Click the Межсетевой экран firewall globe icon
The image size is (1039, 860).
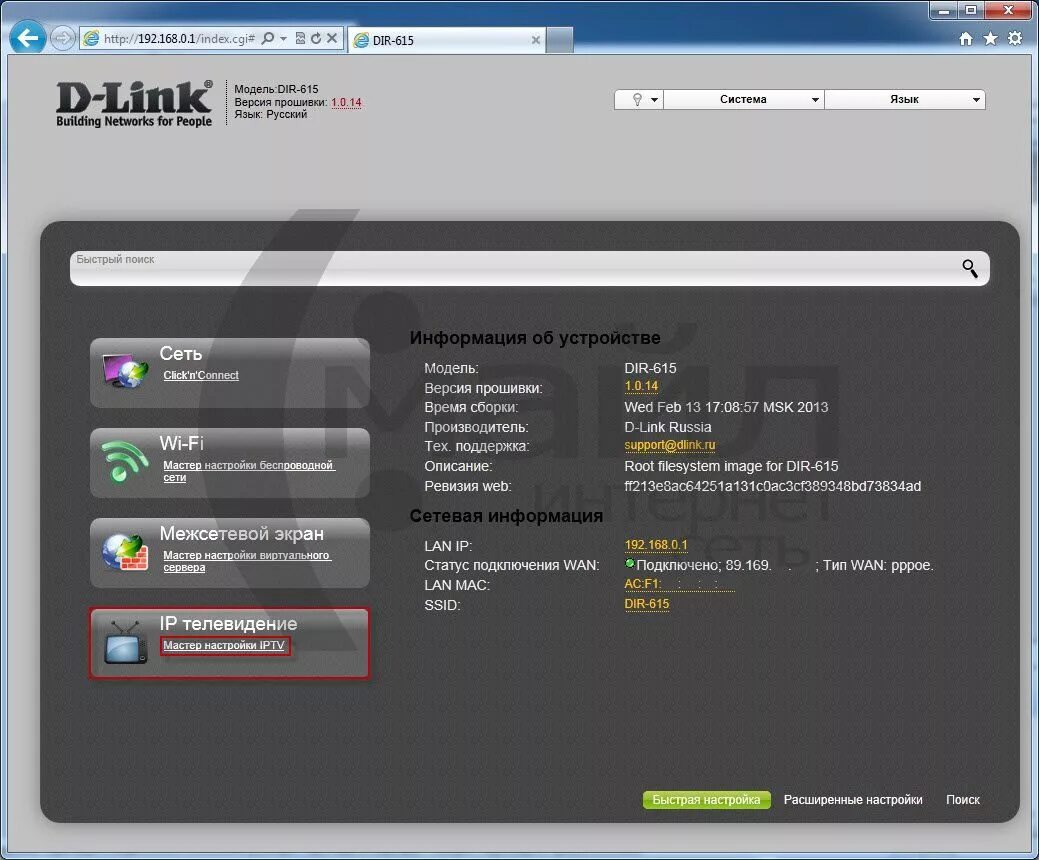pos(125,551)
